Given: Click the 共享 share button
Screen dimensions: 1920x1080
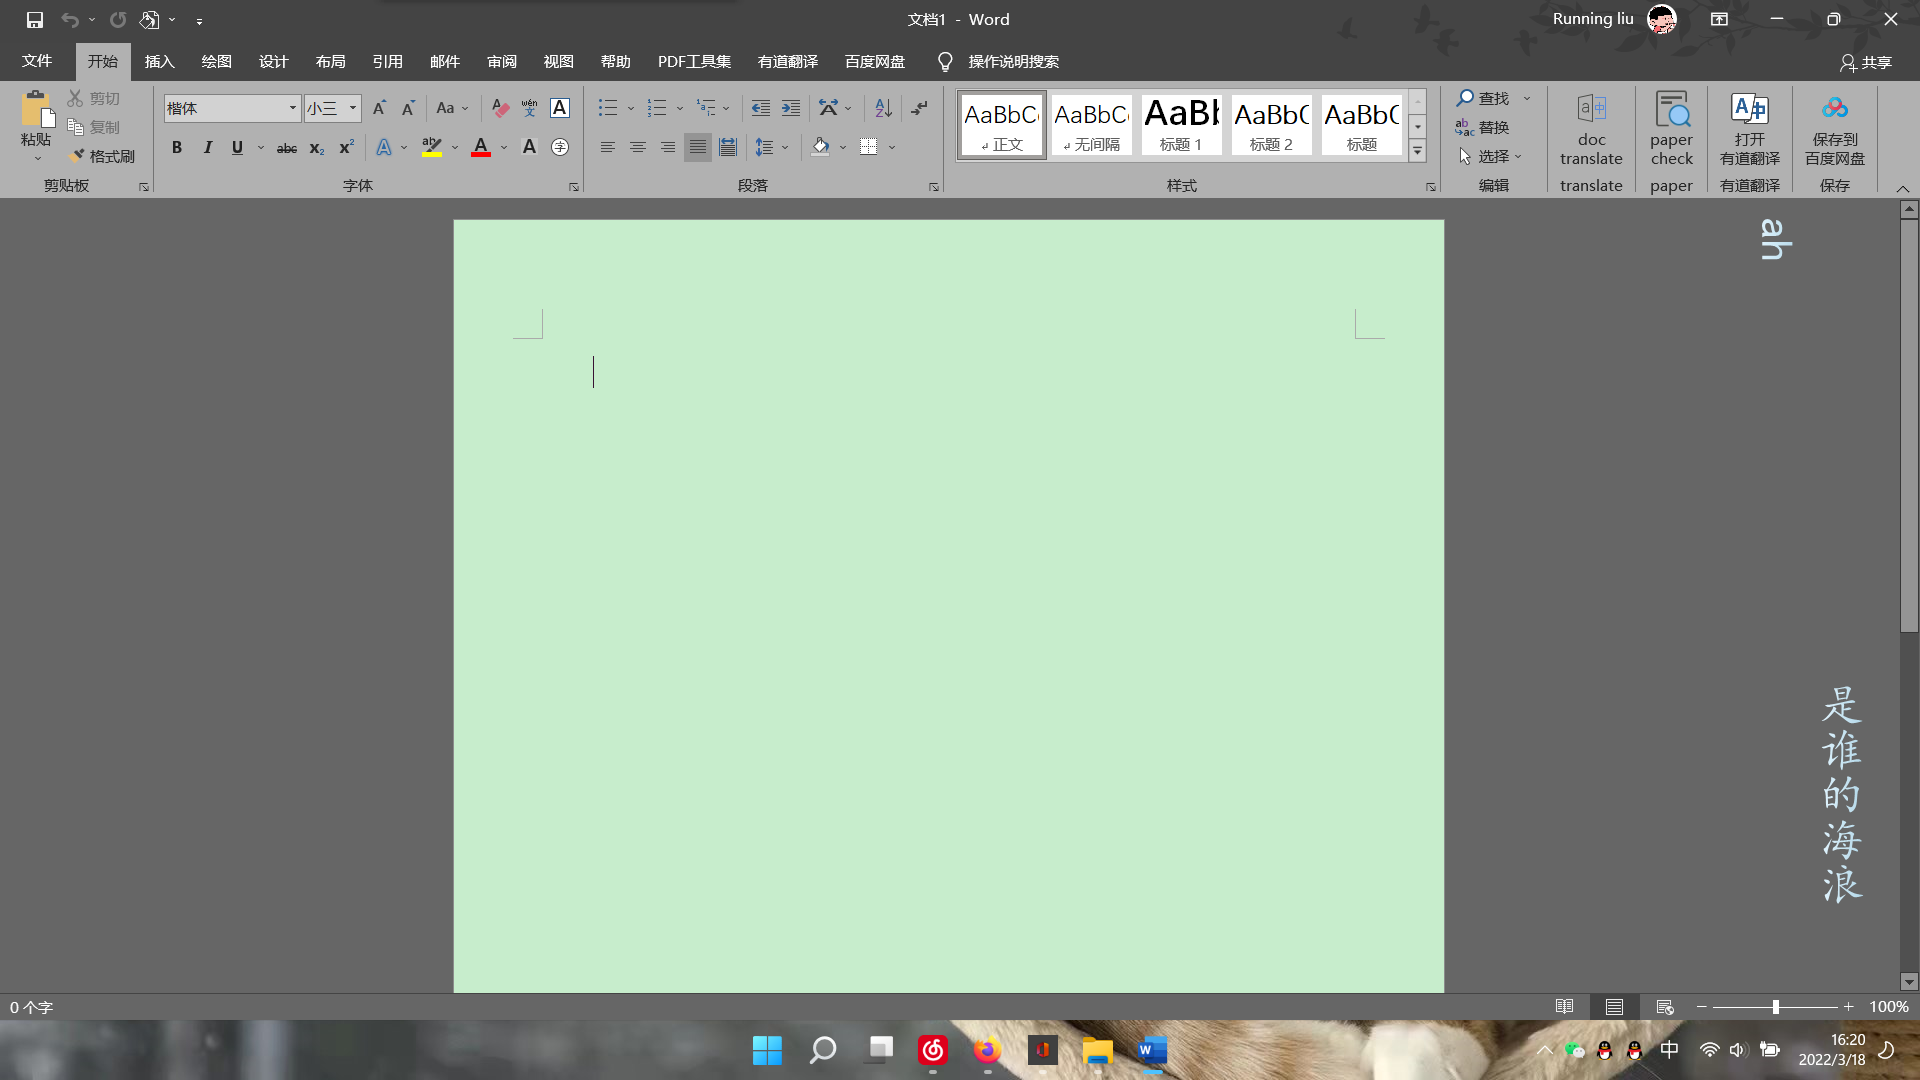Looking at the screenshot, I should tap(1865, 62).
